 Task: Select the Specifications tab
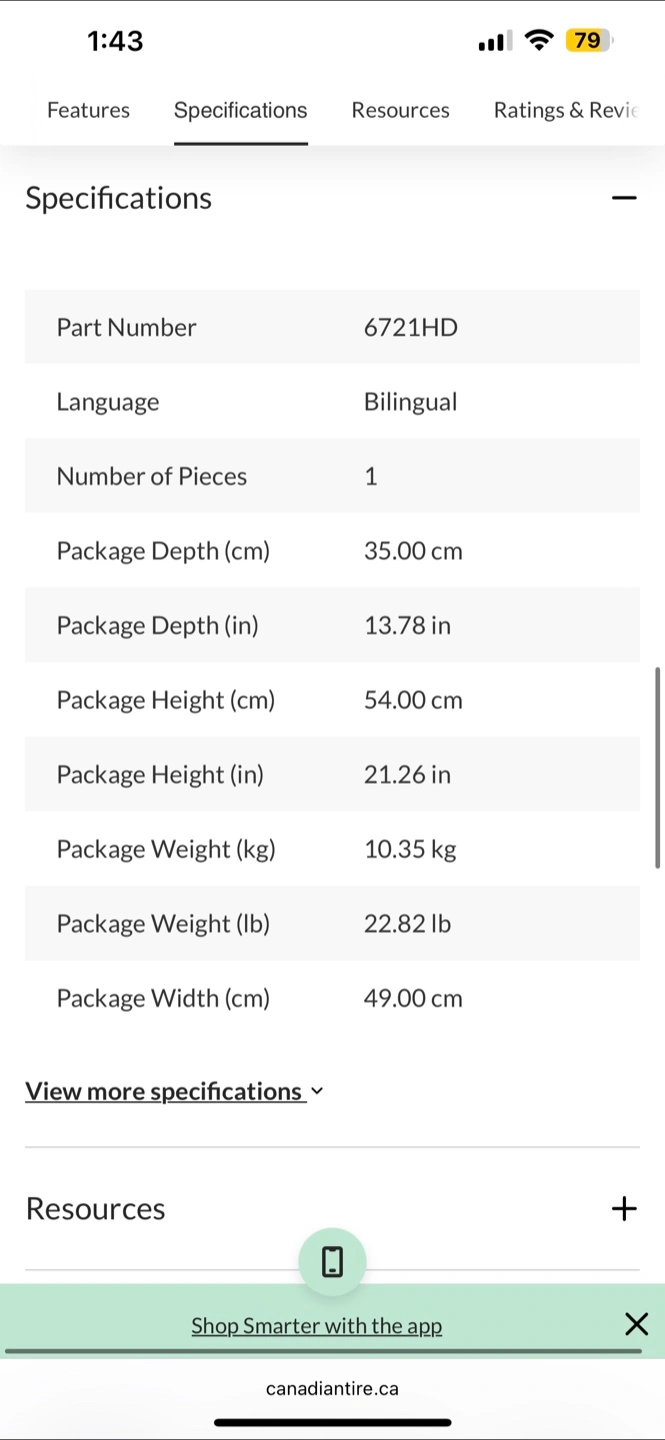240,110
